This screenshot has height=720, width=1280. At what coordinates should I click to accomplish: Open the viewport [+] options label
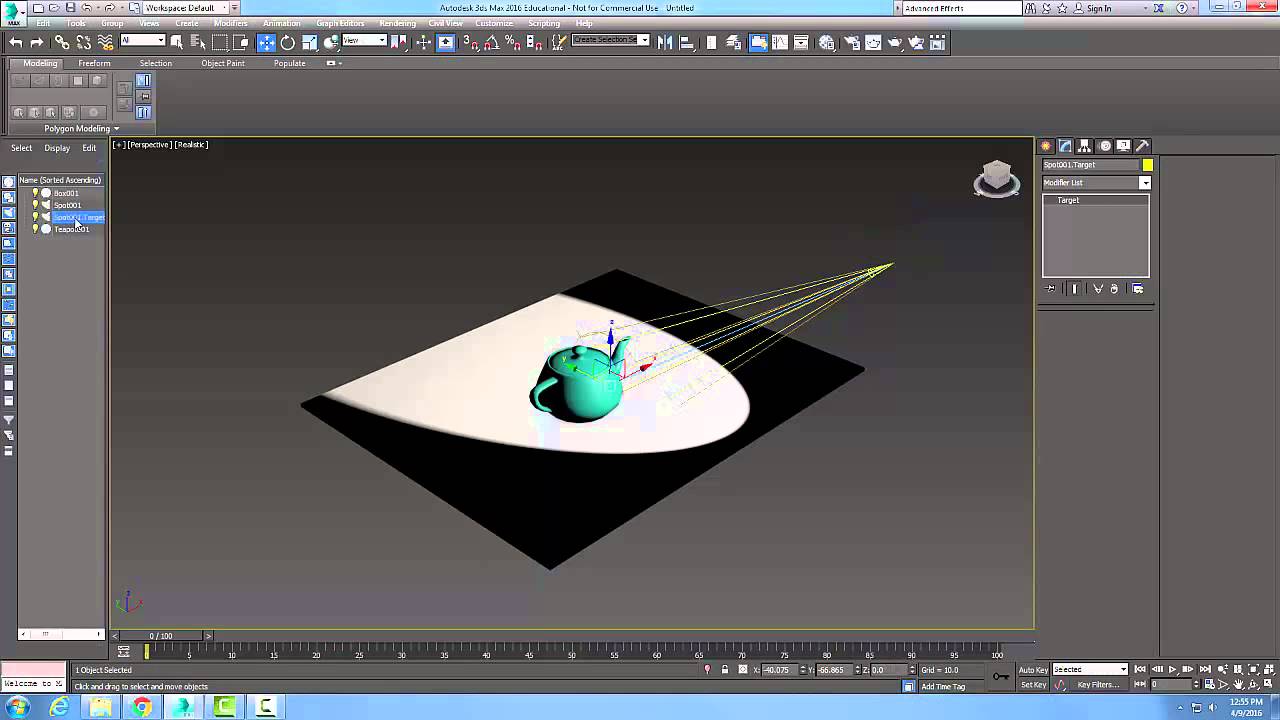(119, 145)
